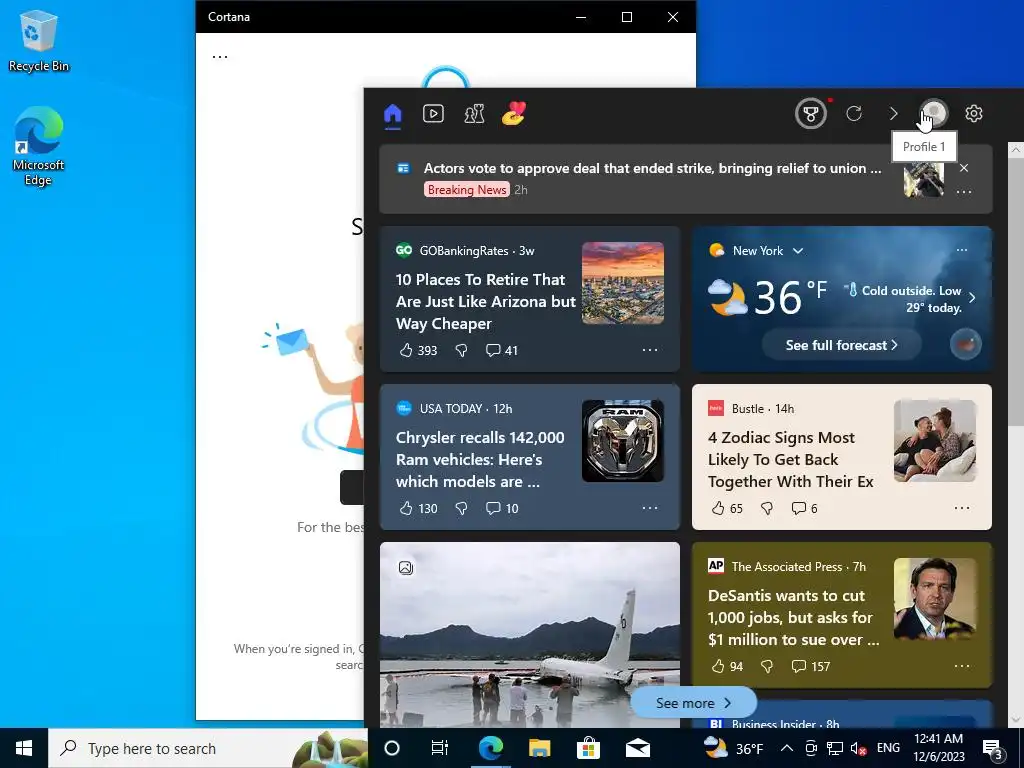Open the Play games tab with chess icon

[x=474, y=114]
